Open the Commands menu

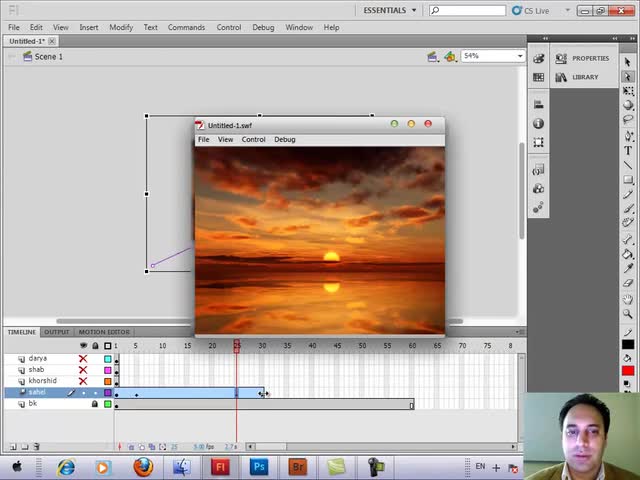pos(186,27)
